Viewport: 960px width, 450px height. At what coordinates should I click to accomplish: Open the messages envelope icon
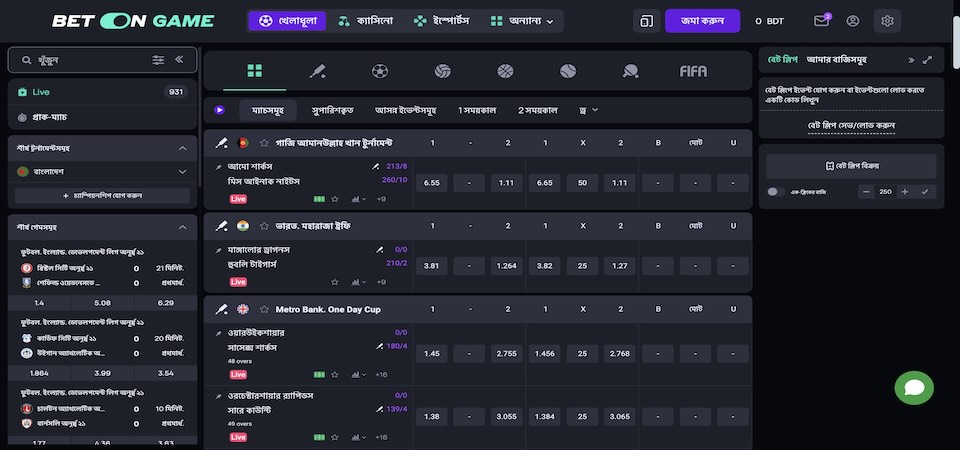click(821, 21)
